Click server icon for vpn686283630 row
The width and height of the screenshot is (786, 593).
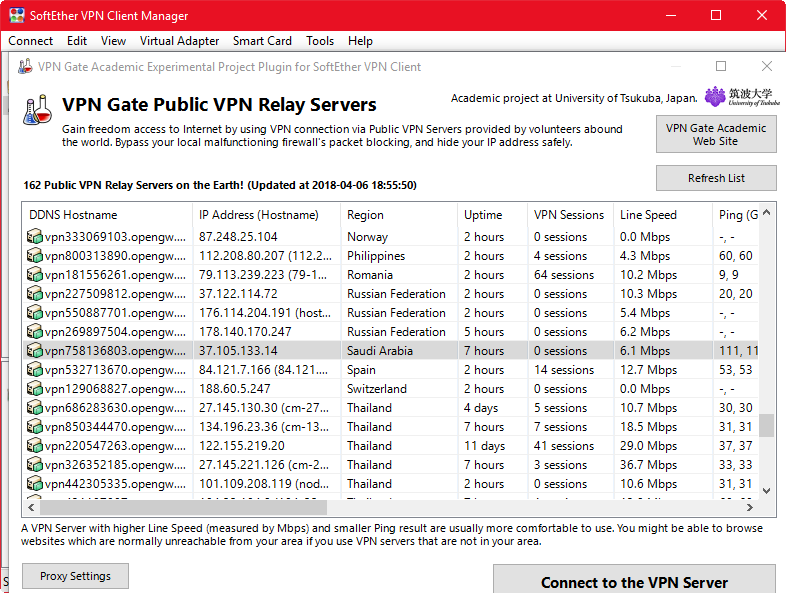click(35, 408)
